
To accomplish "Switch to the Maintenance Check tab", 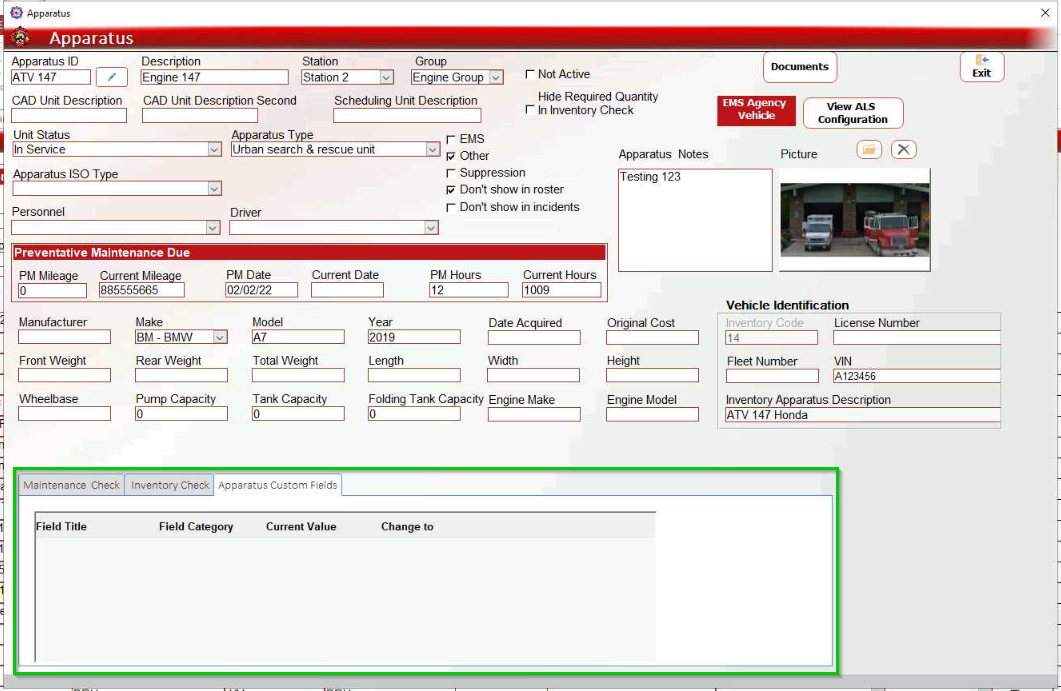I will pos(71,485).
